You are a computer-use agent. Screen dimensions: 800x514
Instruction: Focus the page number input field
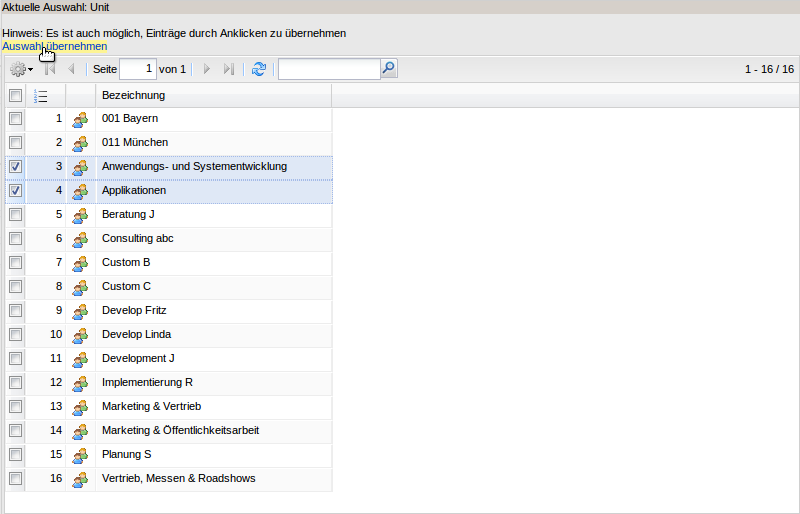(x=138, y=69)
